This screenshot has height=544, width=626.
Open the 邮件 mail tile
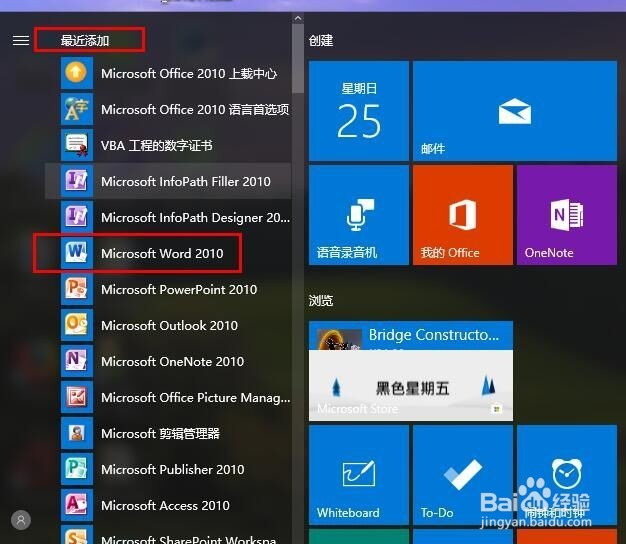coord(515,111)
